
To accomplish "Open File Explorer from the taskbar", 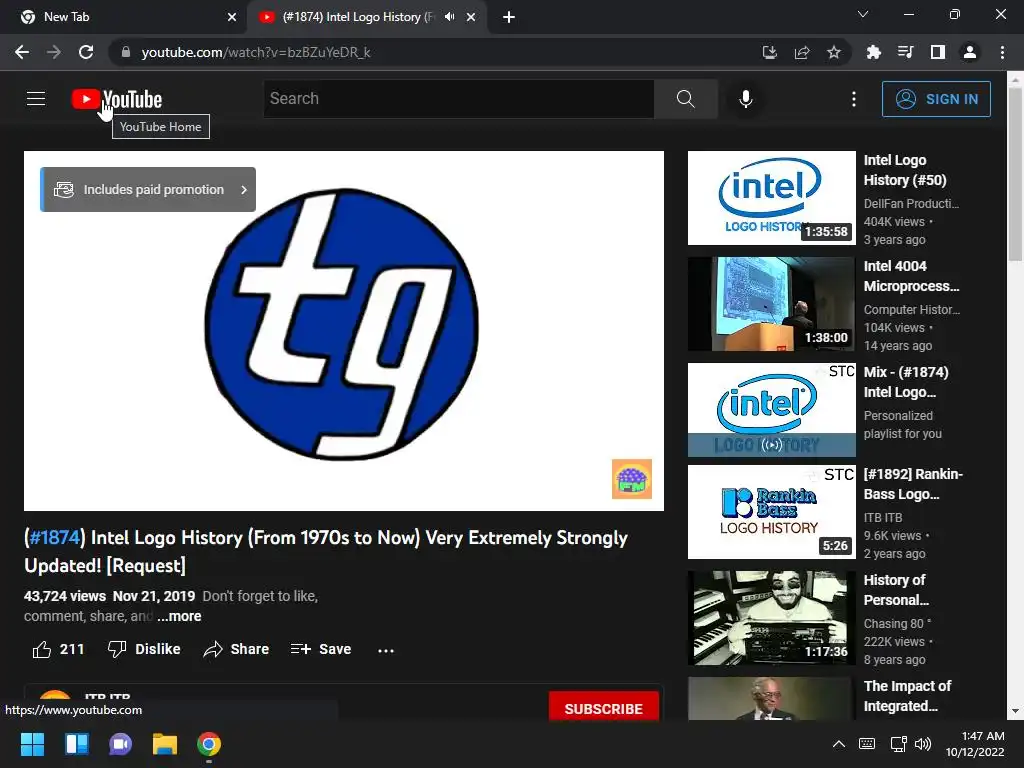I will [165, 744].
